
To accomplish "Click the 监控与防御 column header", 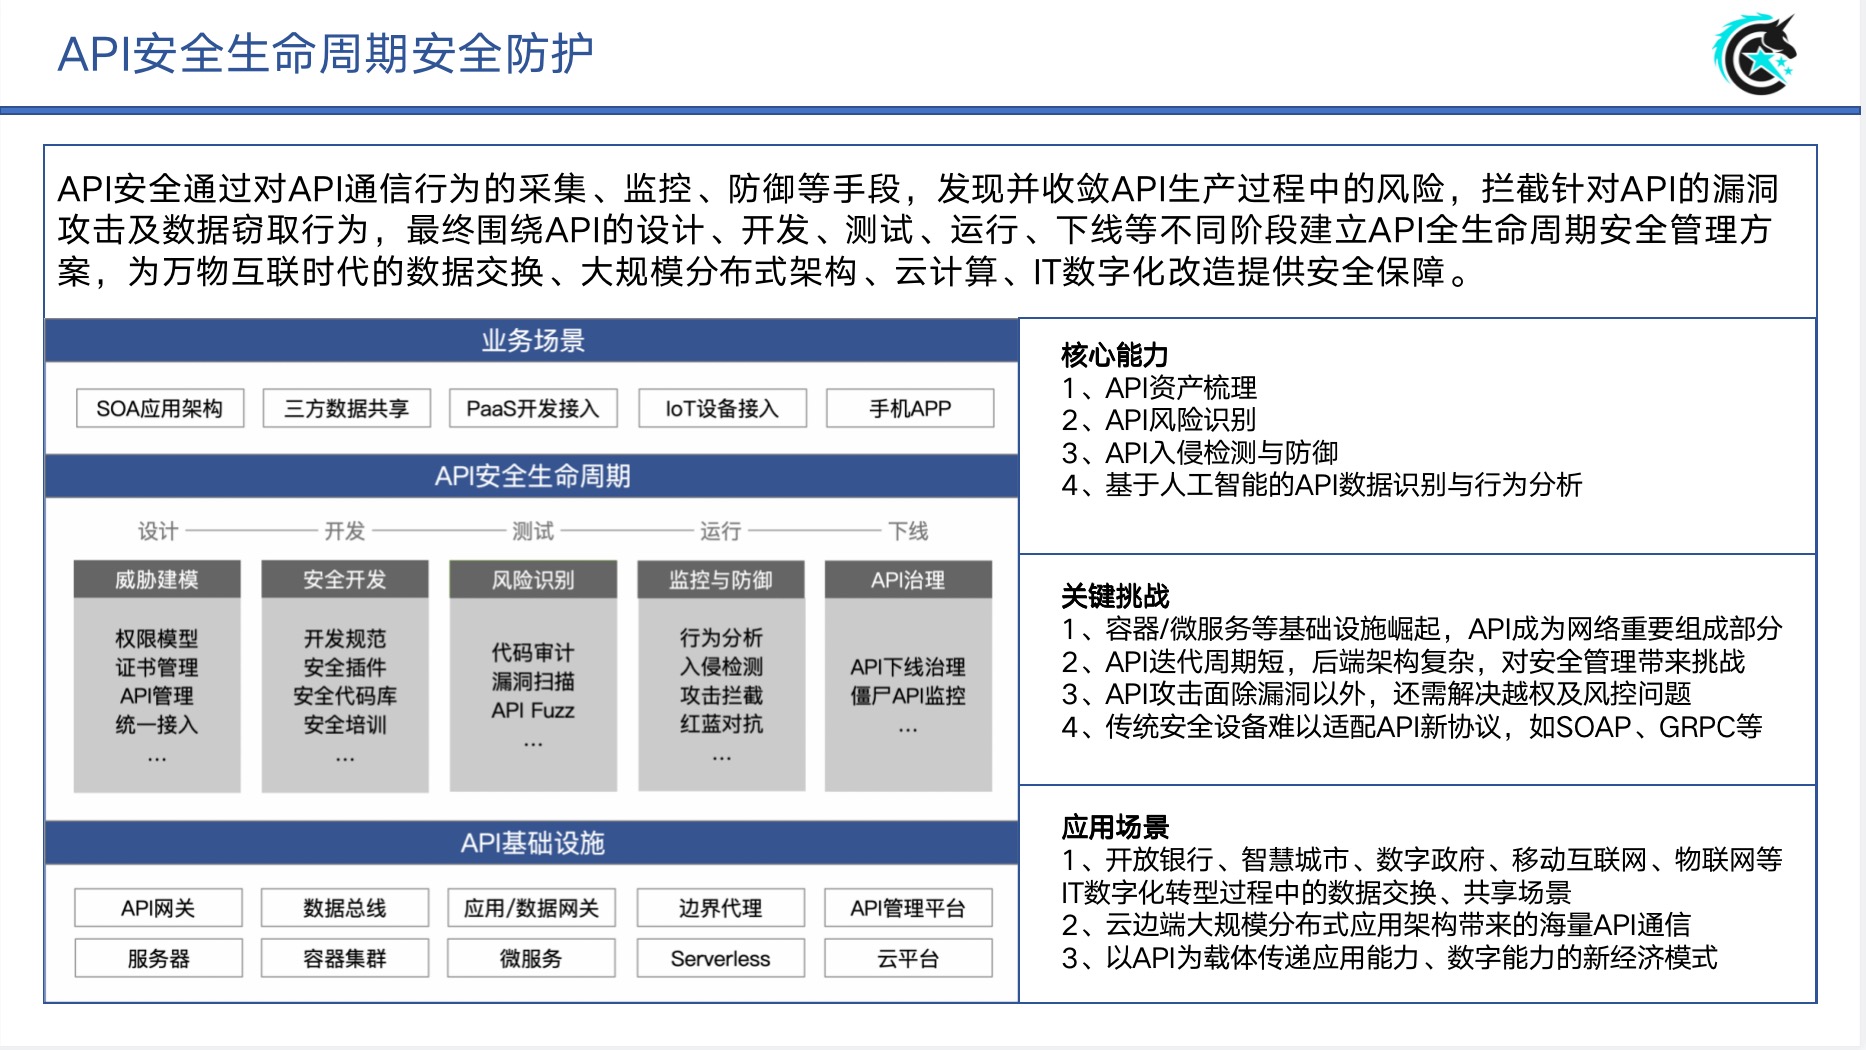I will click(721, 580).
